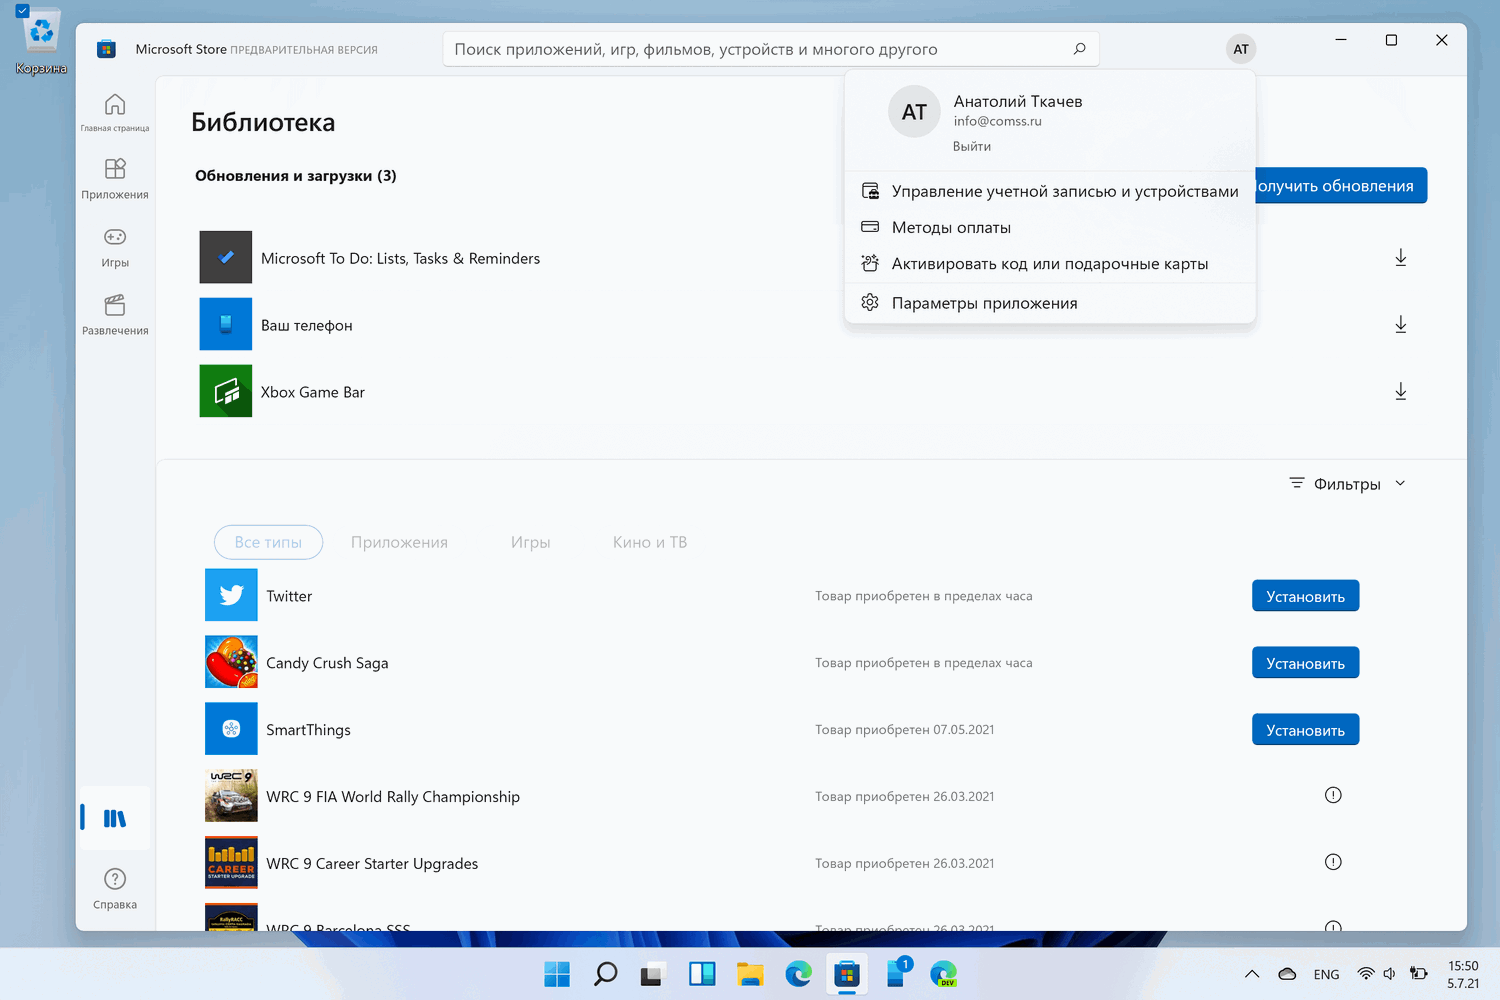Click the info icon for WRC 9 Career Starter Upgrades

point(1333,862)
